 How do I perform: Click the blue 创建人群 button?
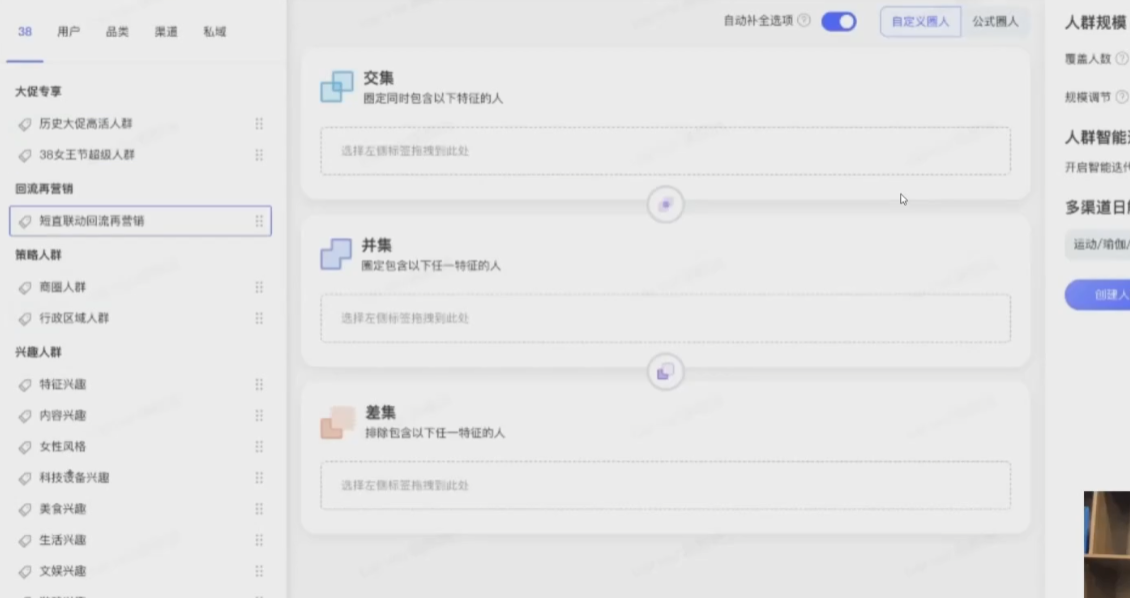click(1100, 295)
